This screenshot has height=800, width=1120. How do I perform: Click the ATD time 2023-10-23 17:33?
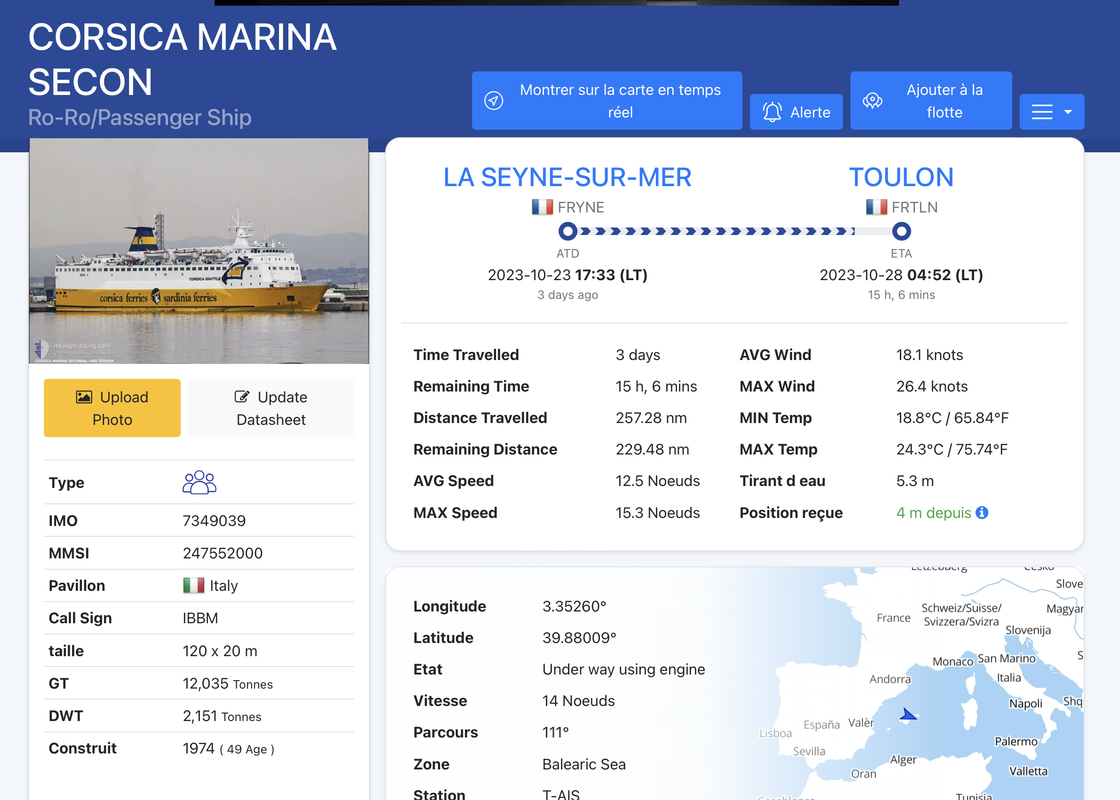568,275
